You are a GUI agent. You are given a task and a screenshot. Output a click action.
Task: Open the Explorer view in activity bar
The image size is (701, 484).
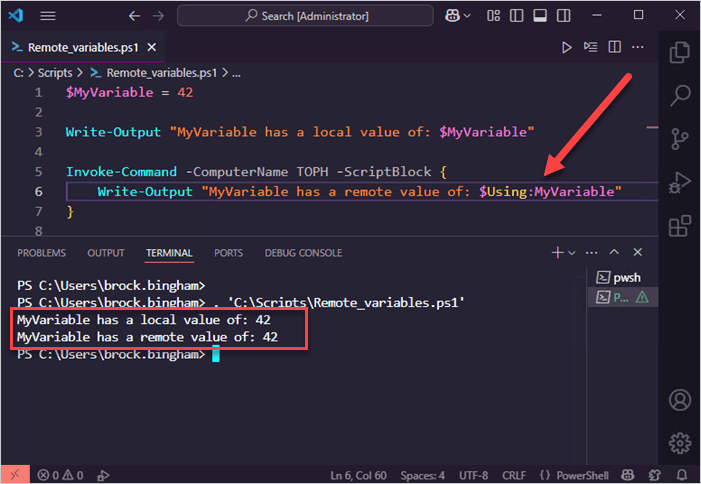(680, 53)
